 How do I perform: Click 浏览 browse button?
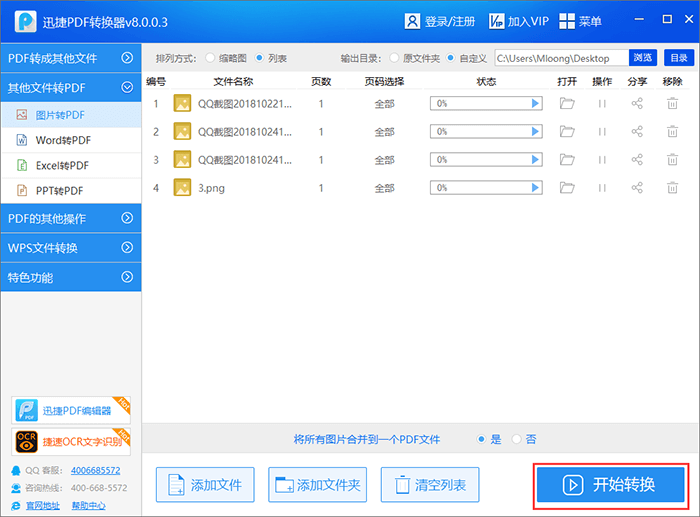coord(643,58)
